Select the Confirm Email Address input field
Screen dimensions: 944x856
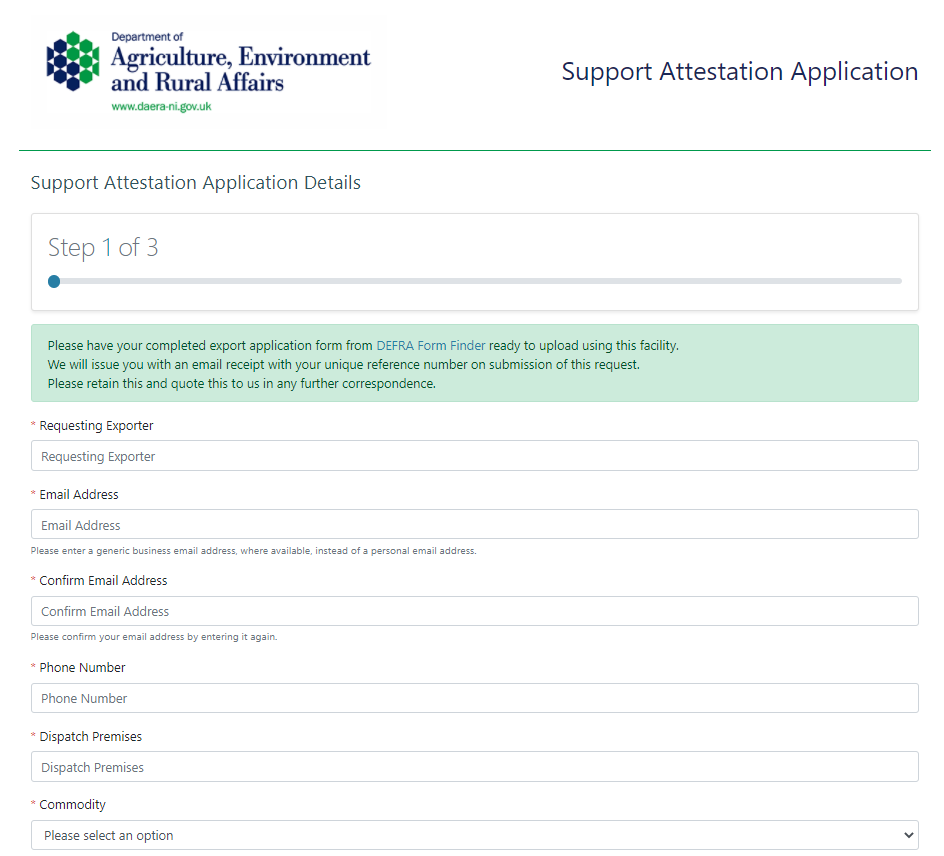click(474, 611)
